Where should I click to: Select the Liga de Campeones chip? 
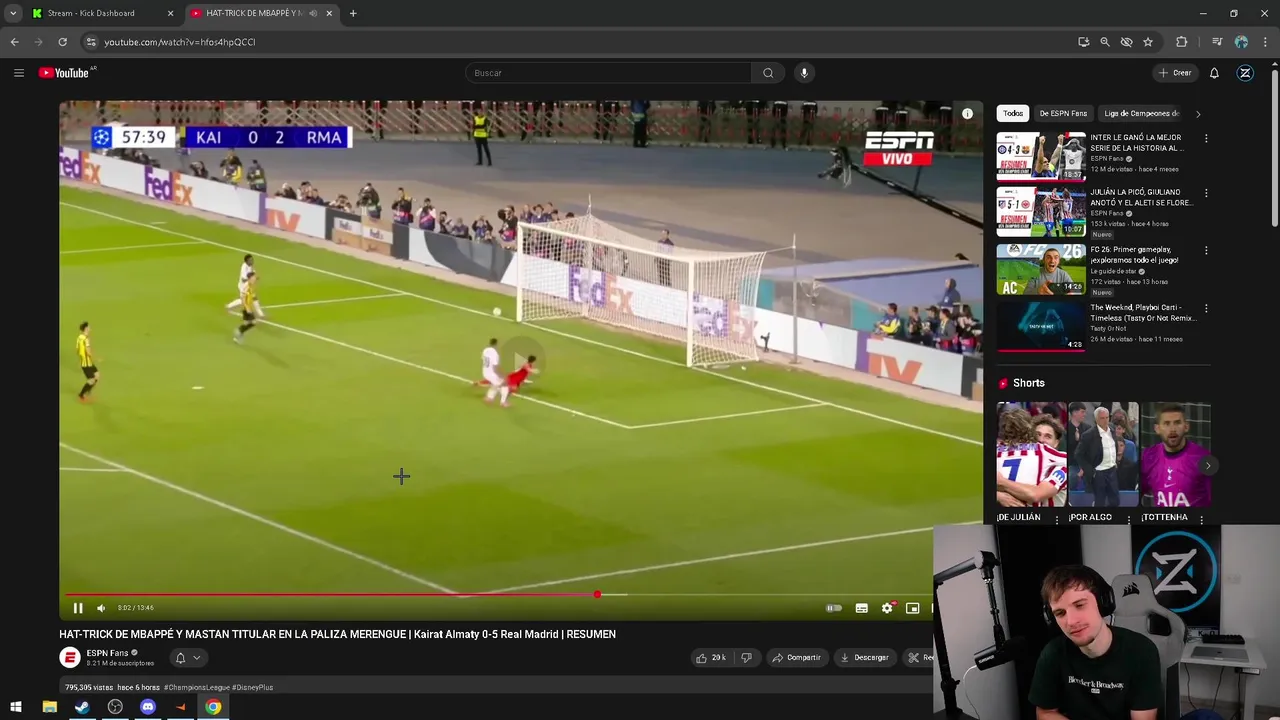click(x=1141, y=114)
